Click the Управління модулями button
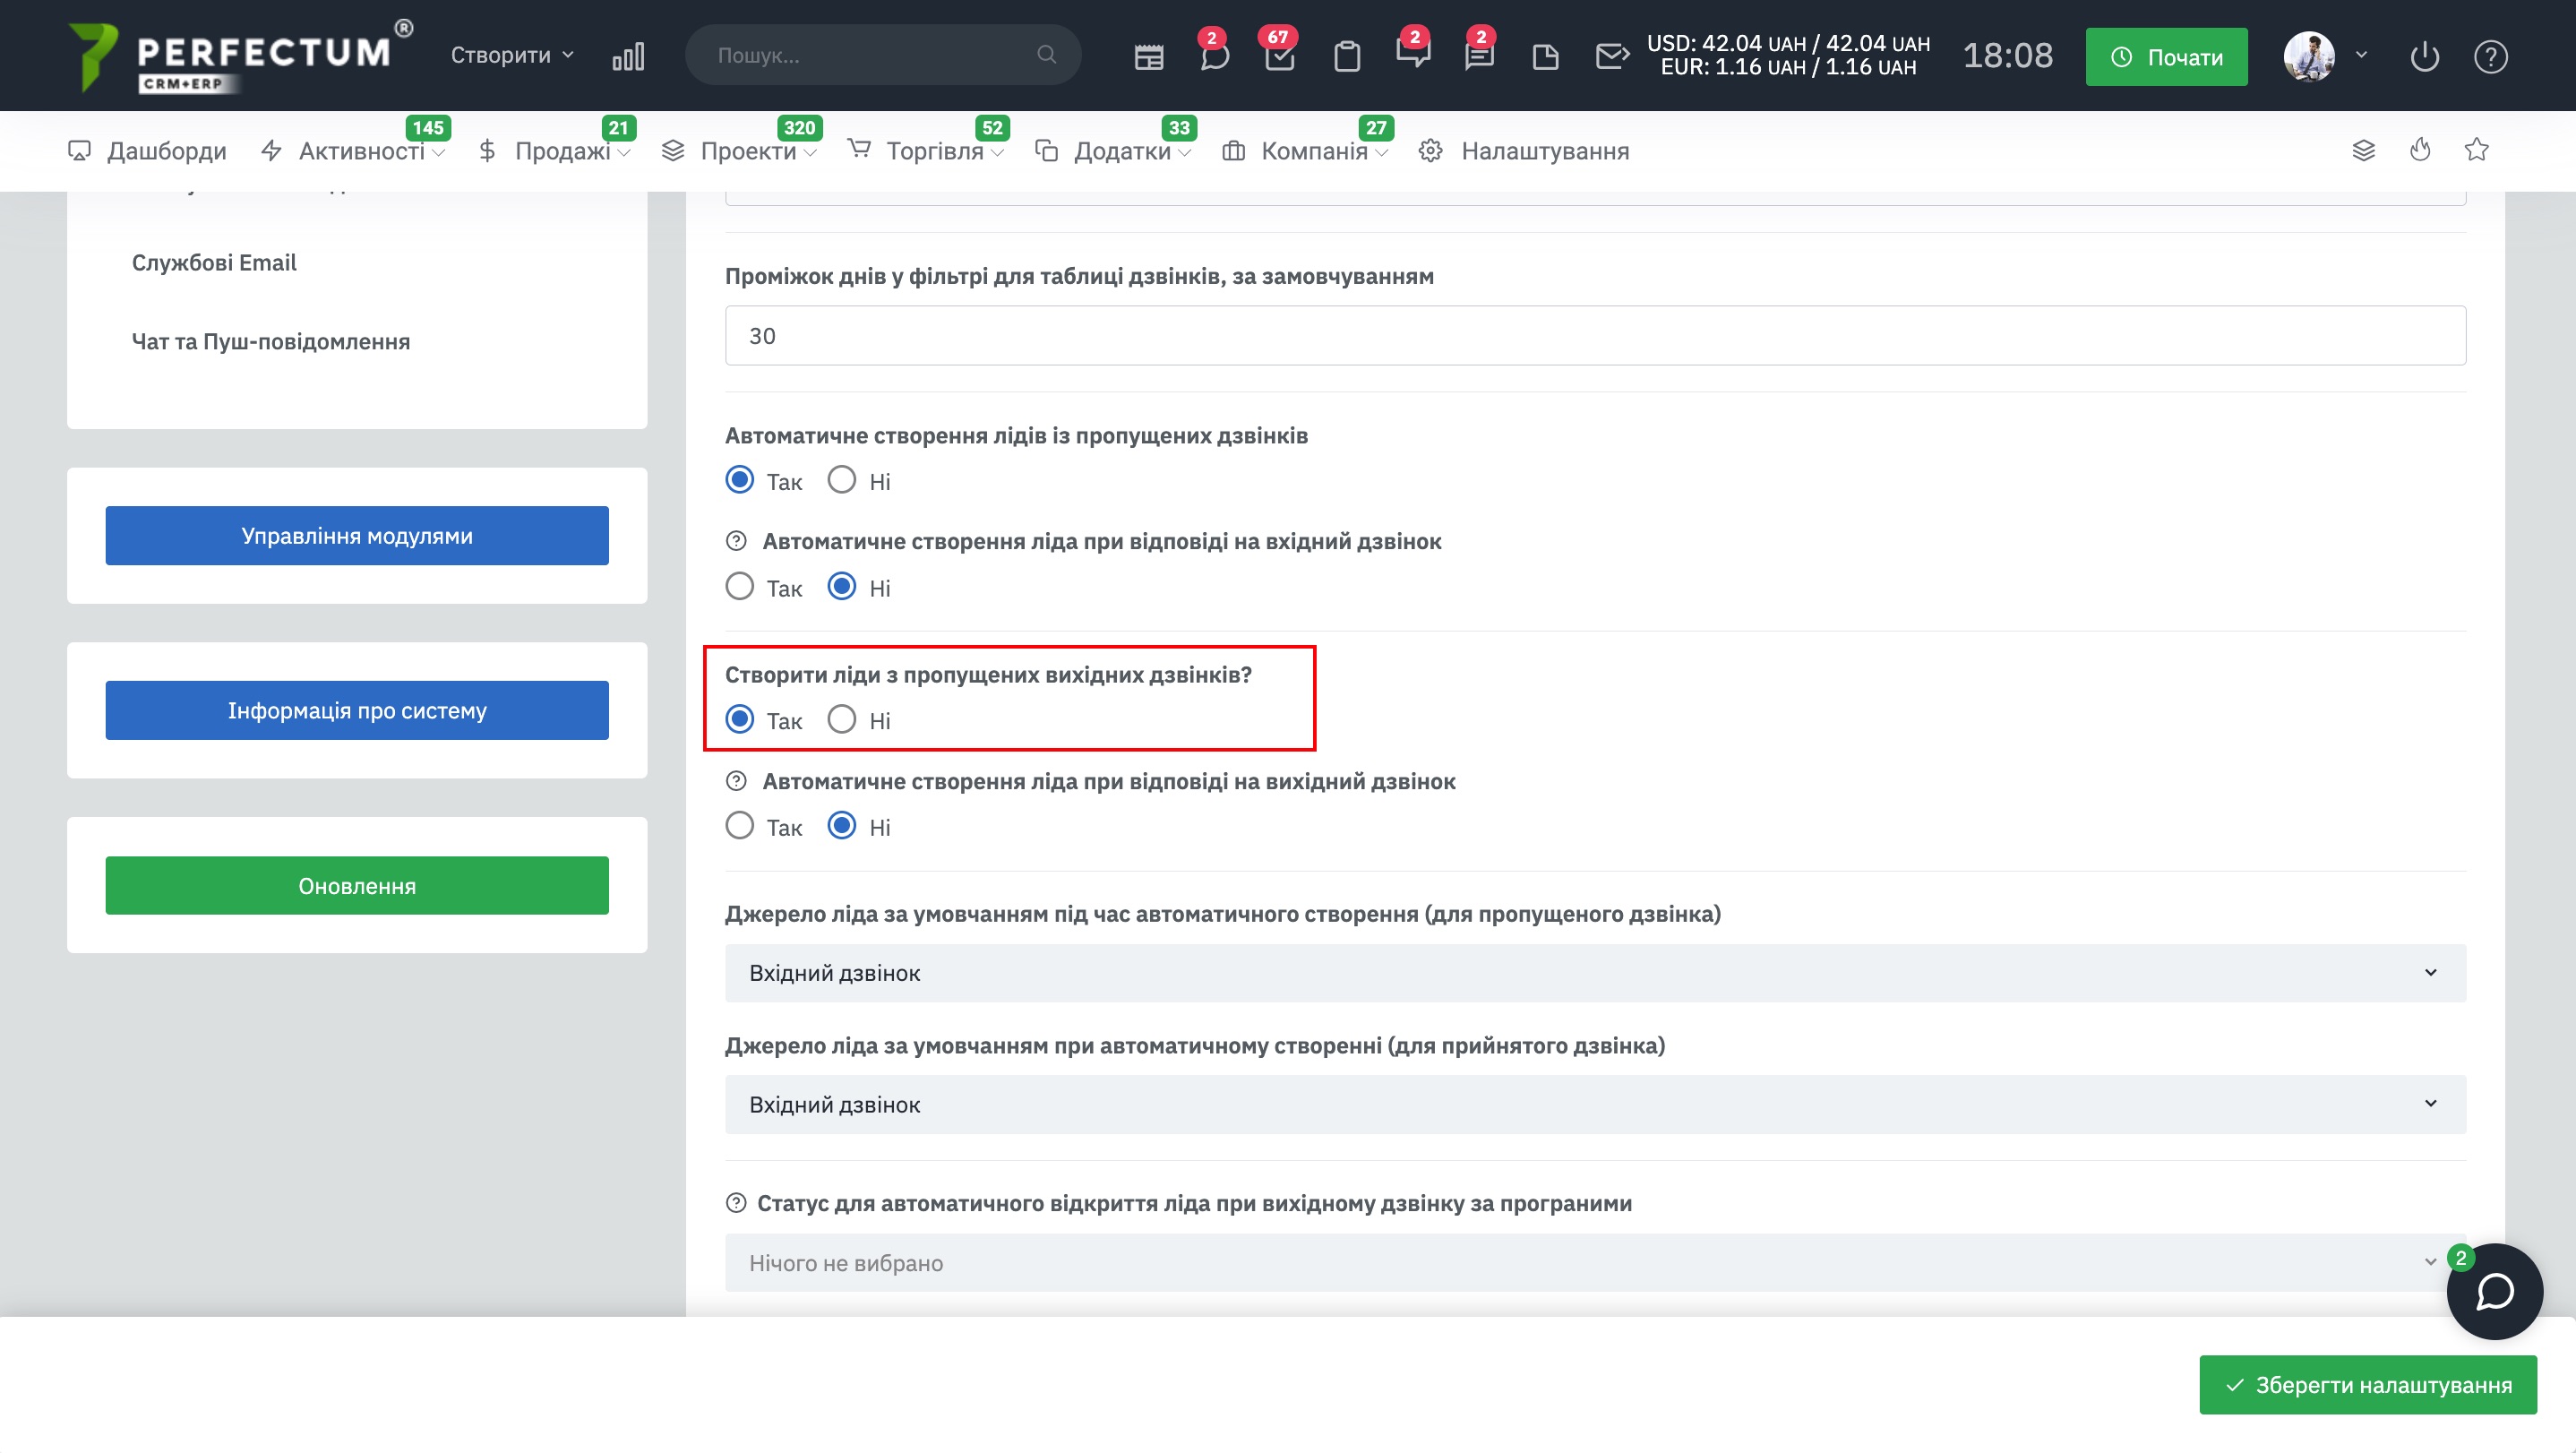Viewport: 2576px width, 1453px height. tap(357, 535)
